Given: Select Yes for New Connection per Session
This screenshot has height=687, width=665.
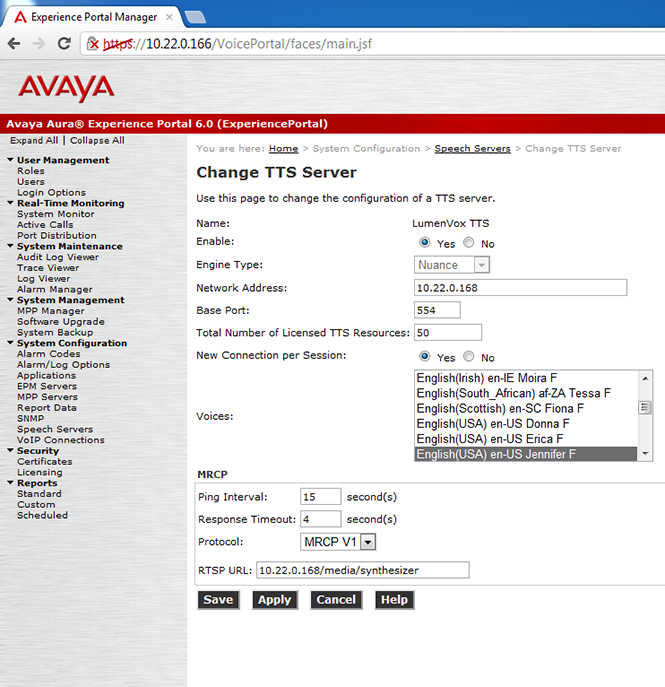Looking at the screenshot, I should tap(424, 356).
